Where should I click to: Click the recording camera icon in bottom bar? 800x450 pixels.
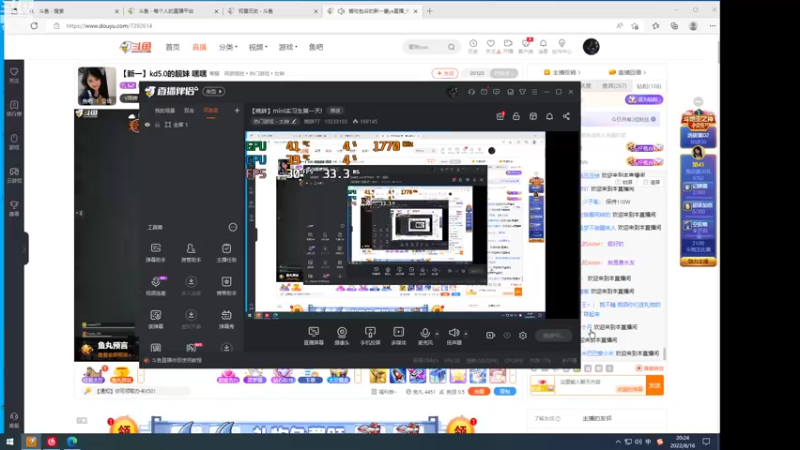(x=490, y=335)
